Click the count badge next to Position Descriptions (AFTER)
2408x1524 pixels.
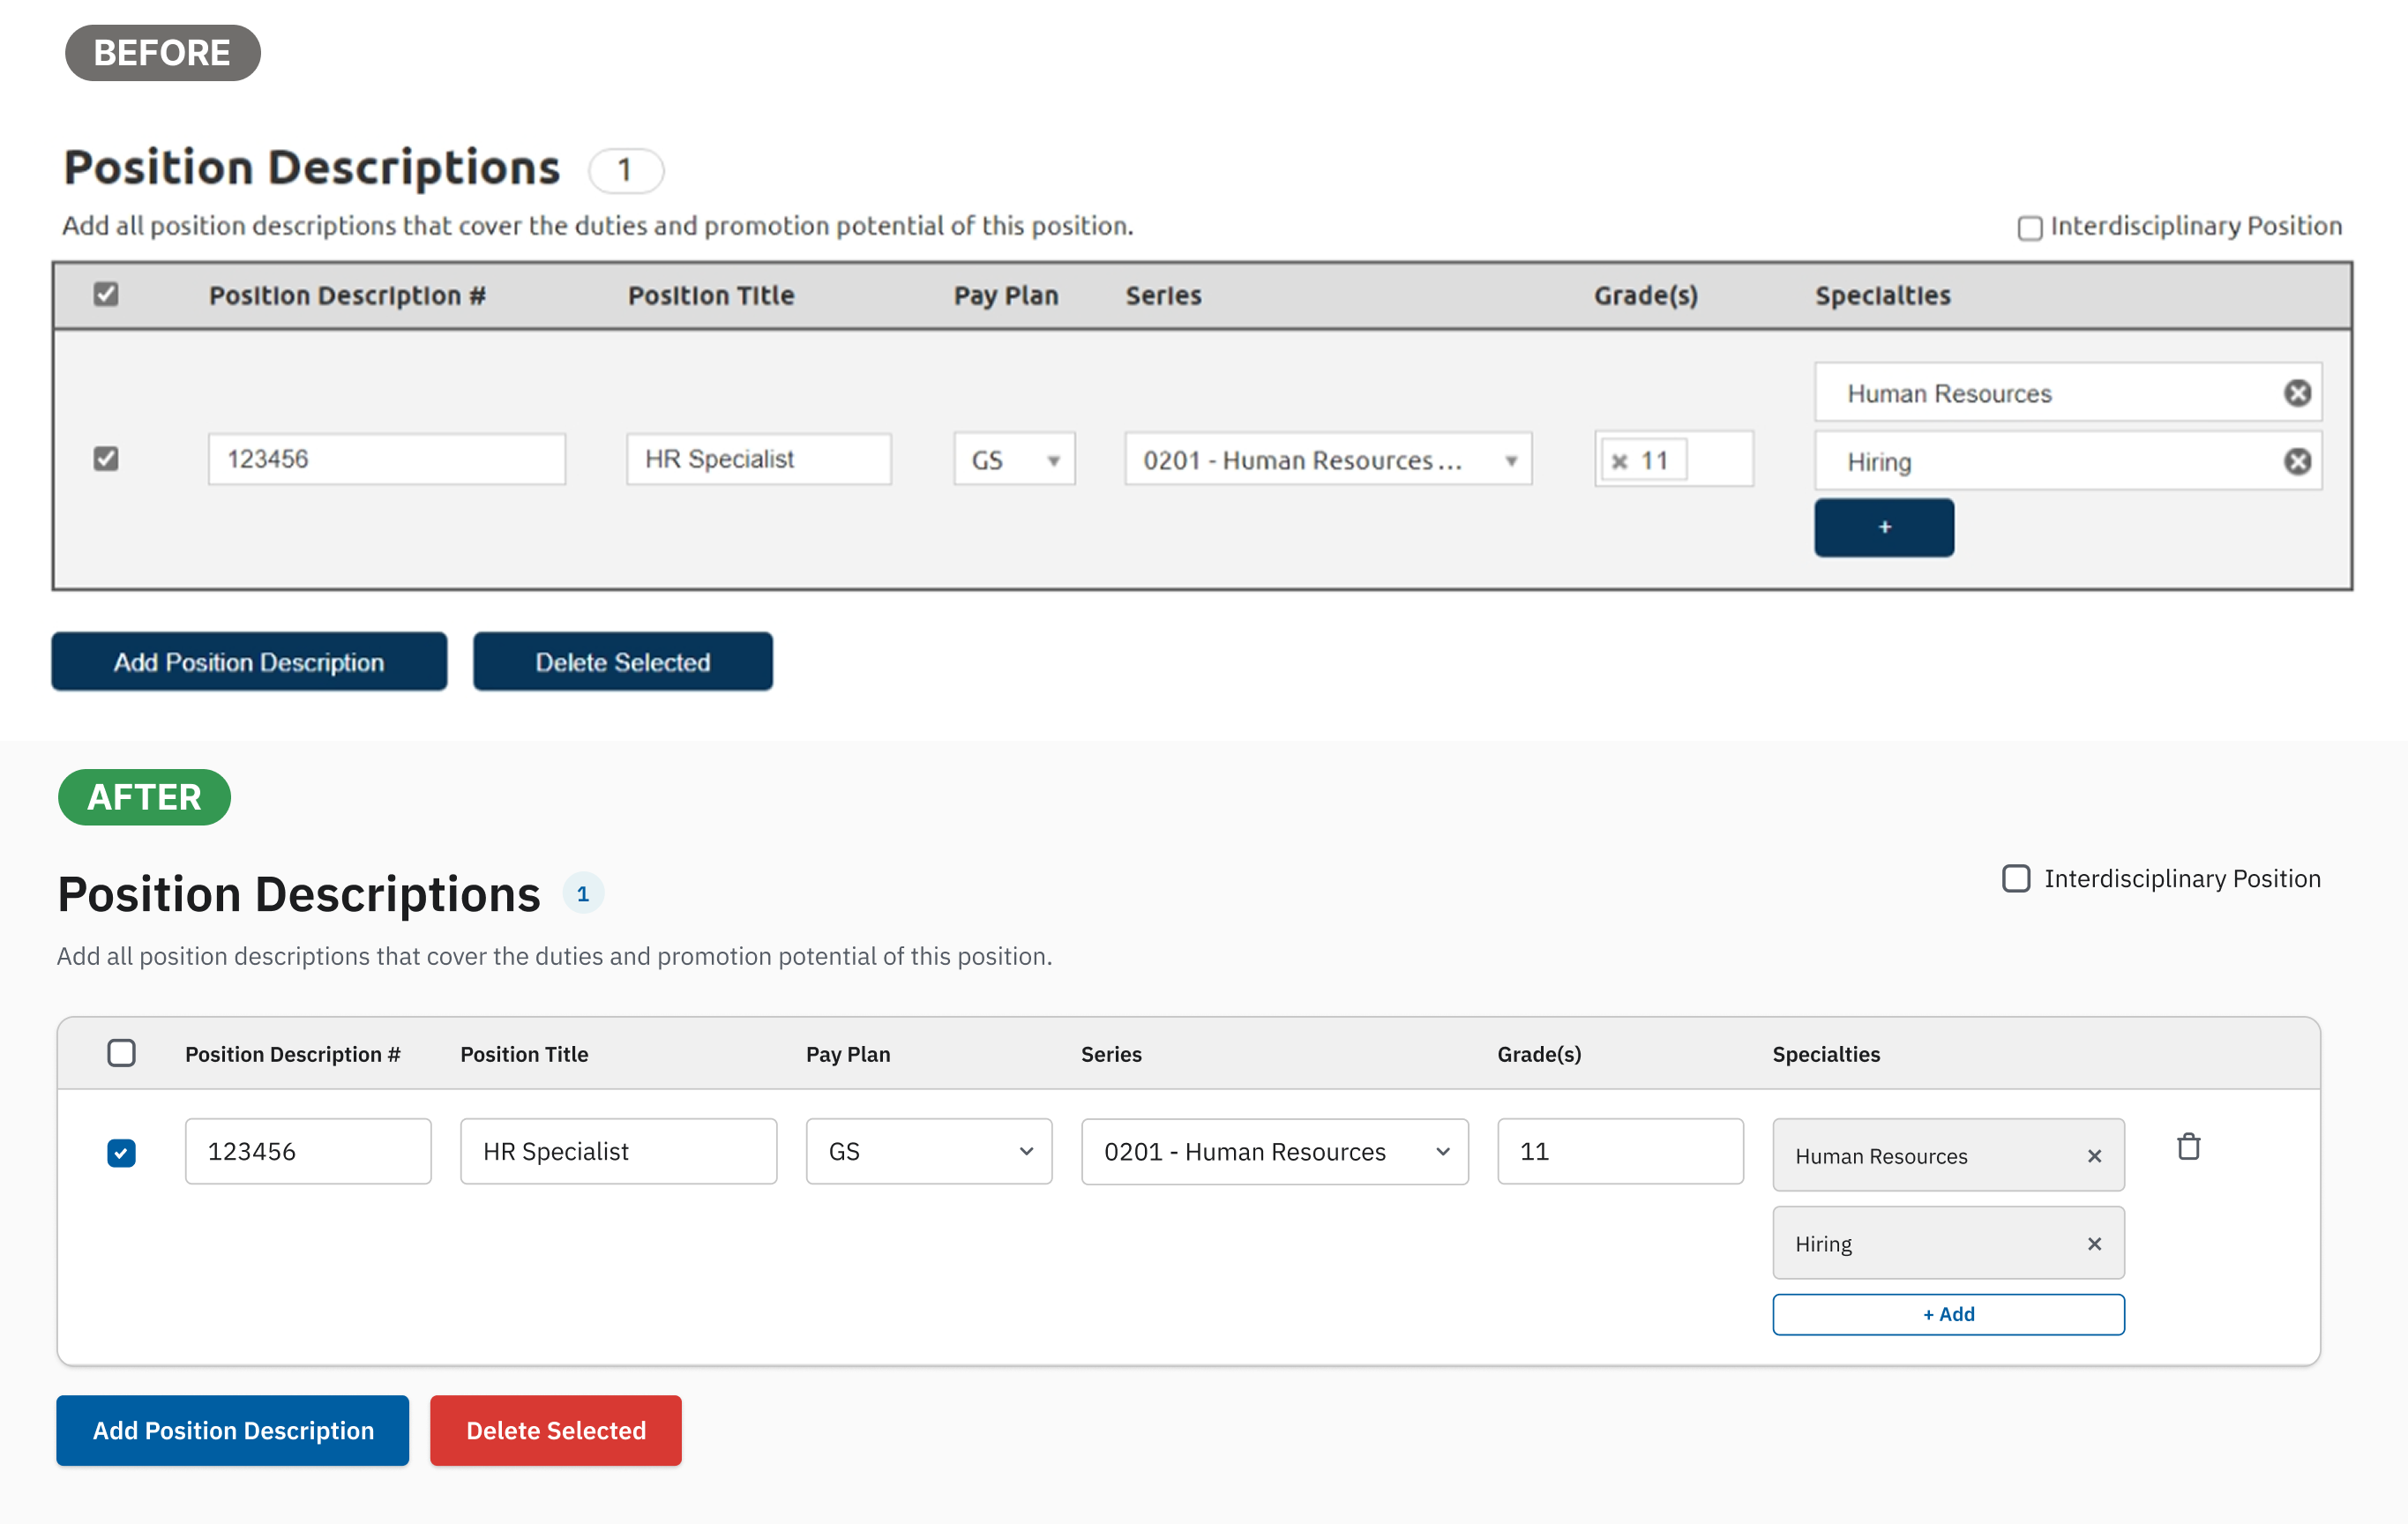point(583,892)
